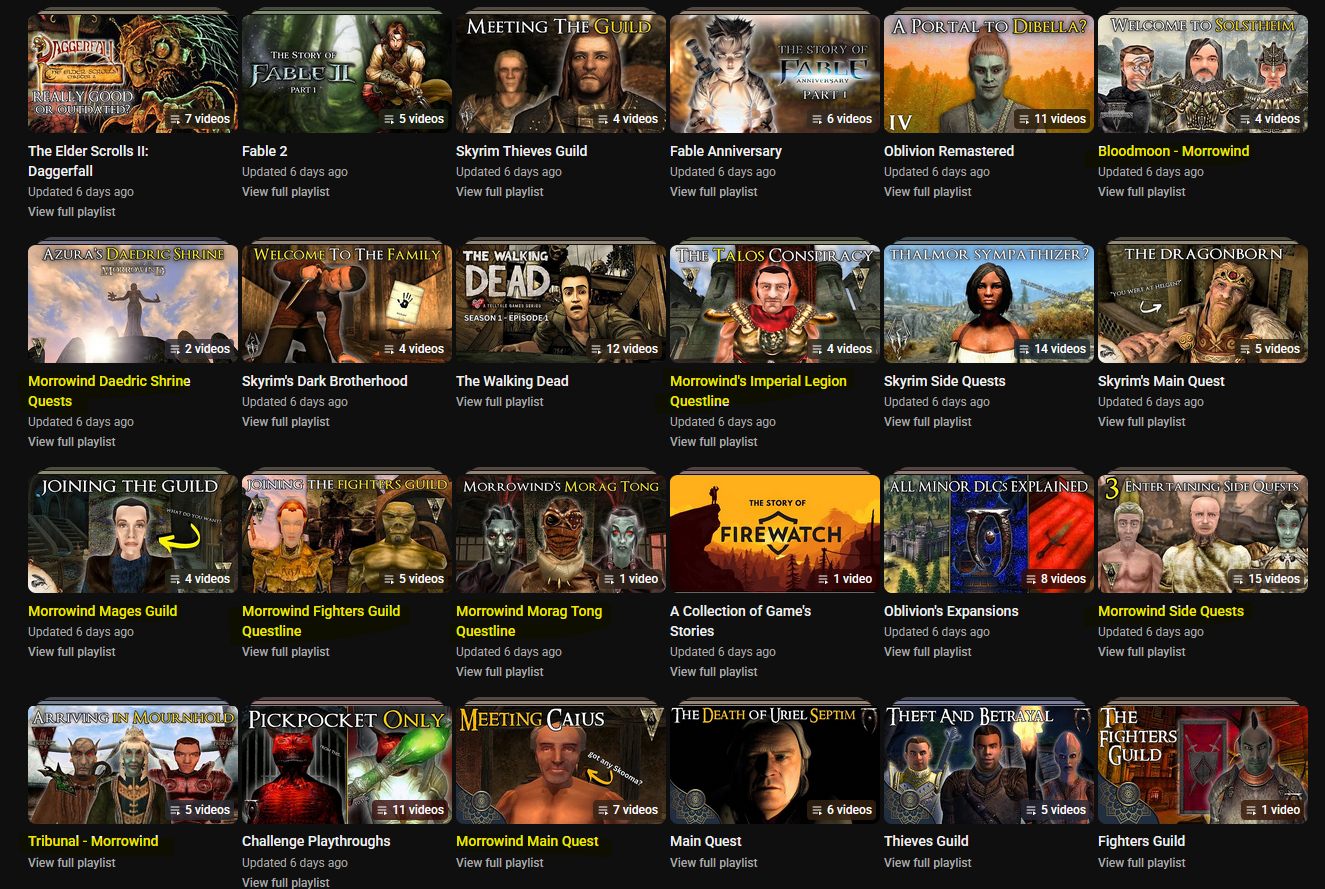The image size is (1325, 889).
Task: Open The Talos Conspiracy thumbnail
Action: click(x=774, y=303)
